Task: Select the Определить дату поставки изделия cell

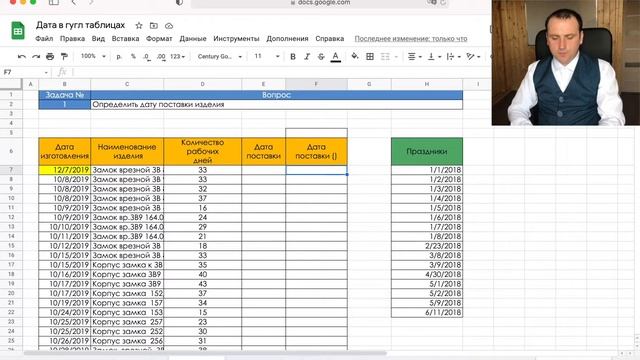Action: click(277, 104)
